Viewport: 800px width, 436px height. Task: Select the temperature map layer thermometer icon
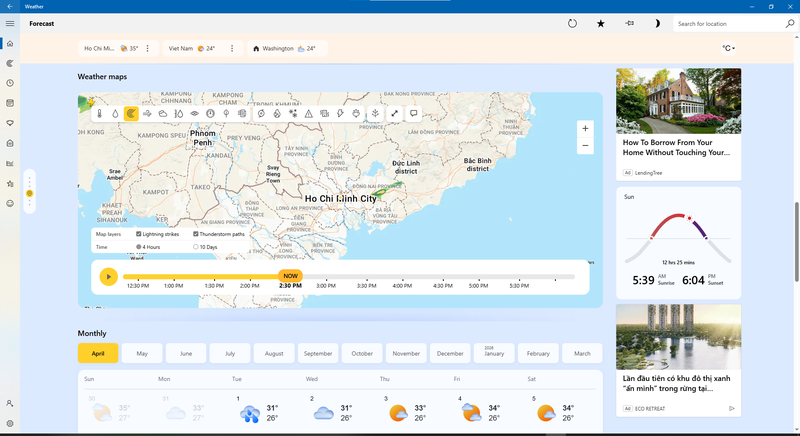click(99, 114)
